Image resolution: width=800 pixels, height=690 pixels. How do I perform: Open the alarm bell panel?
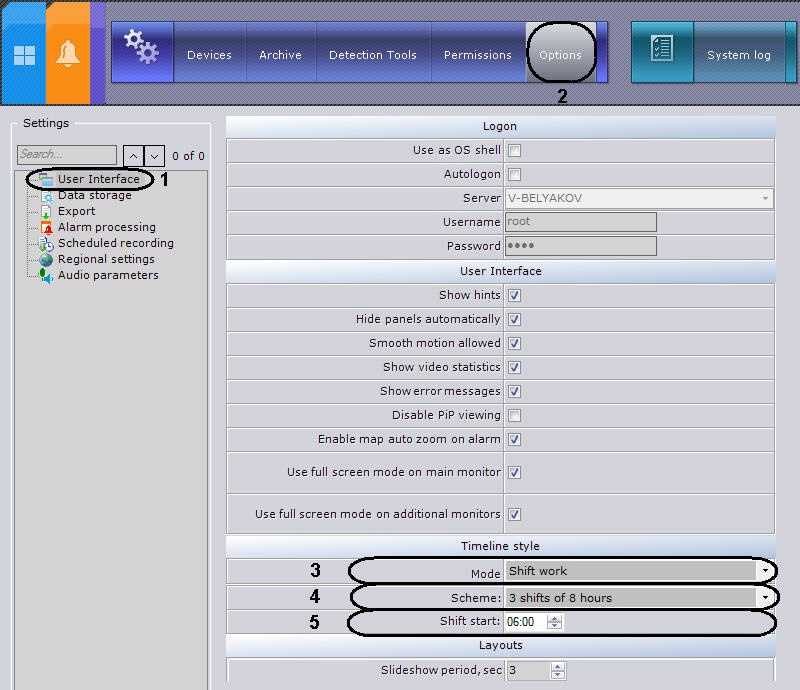pos(68,54)
